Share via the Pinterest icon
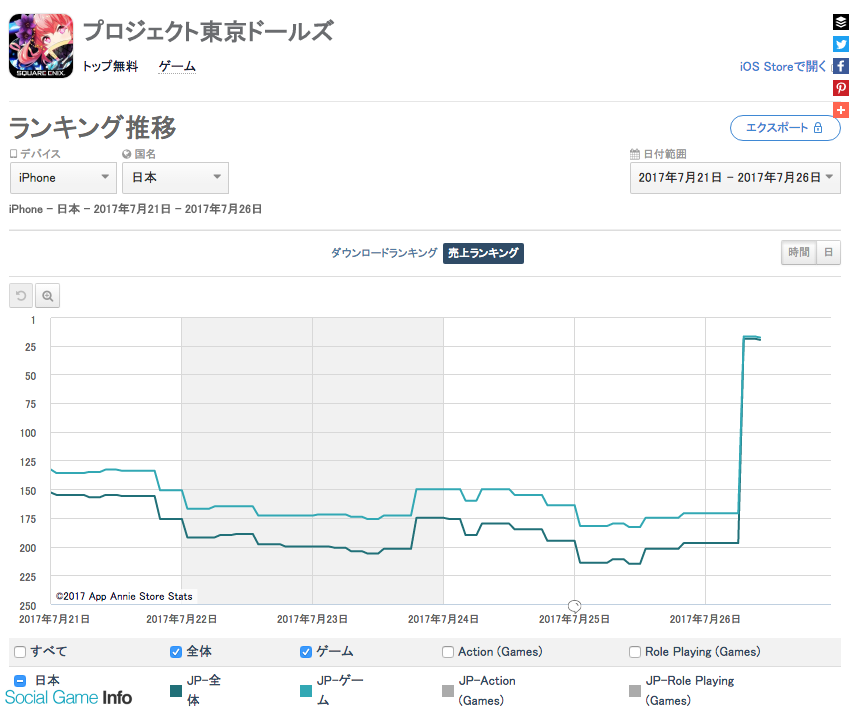 click(841, 88)
